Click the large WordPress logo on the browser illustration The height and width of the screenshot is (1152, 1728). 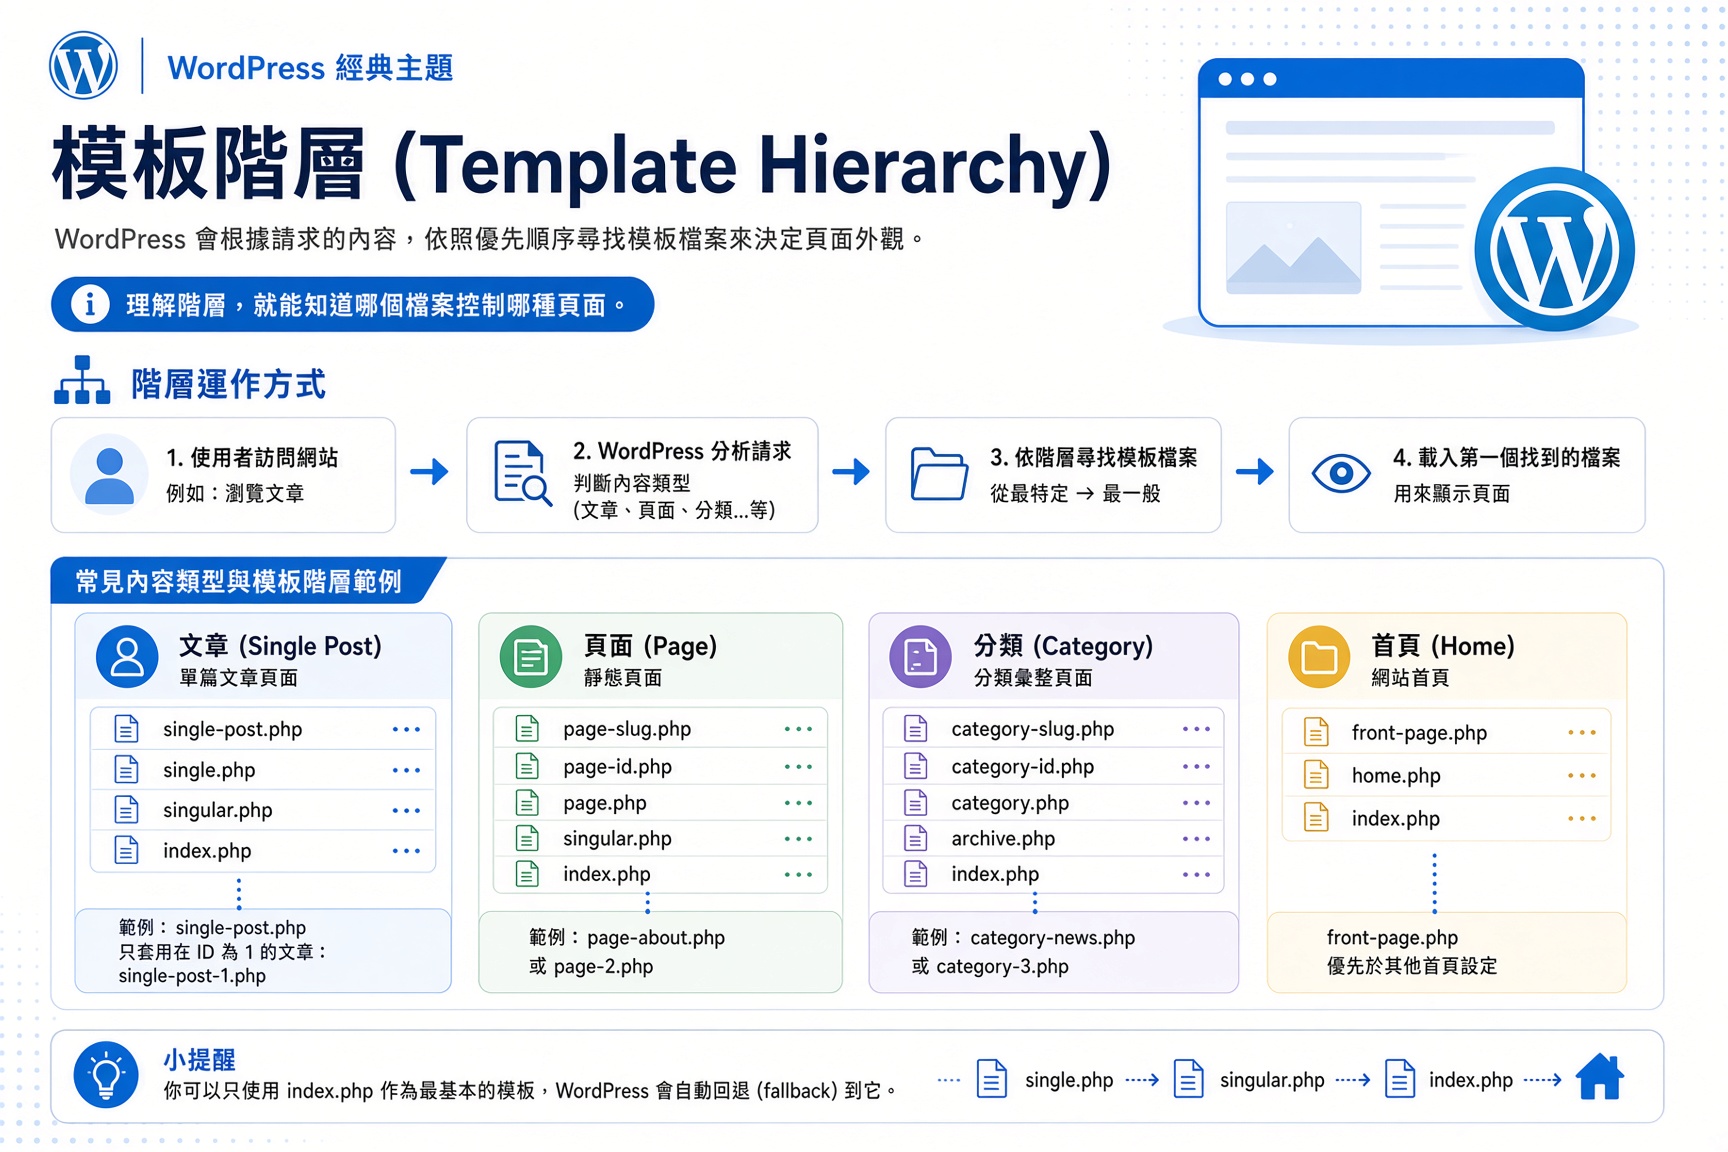point(1554,249)
